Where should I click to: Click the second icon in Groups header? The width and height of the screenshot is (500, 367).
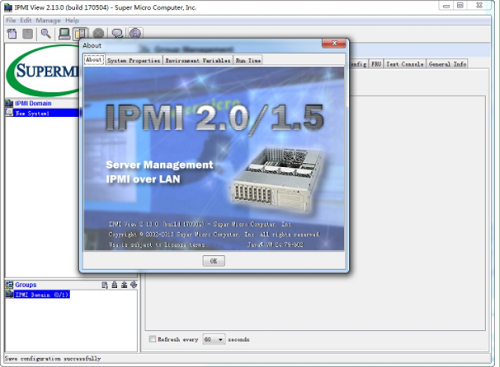(x=114, y=285)
